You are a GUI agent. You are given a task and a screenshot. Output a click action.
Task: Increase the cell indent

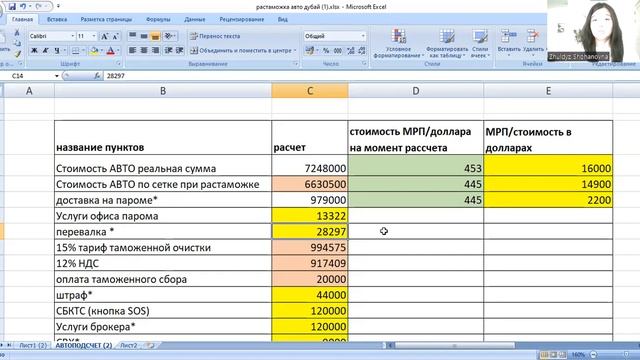click(180, 50)
